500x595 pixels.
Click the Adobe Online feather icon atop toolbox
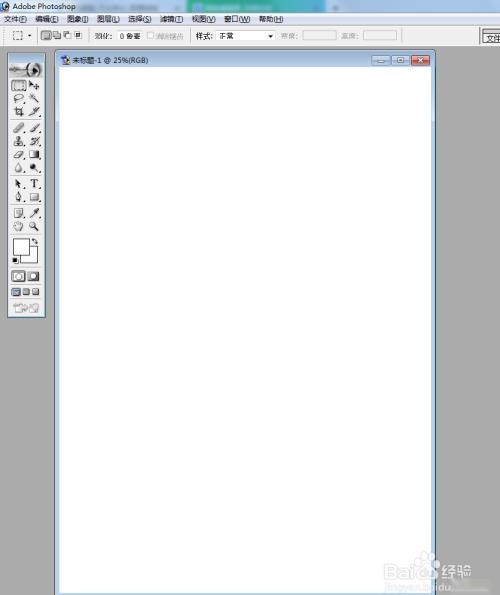click(x=26, y=69)
